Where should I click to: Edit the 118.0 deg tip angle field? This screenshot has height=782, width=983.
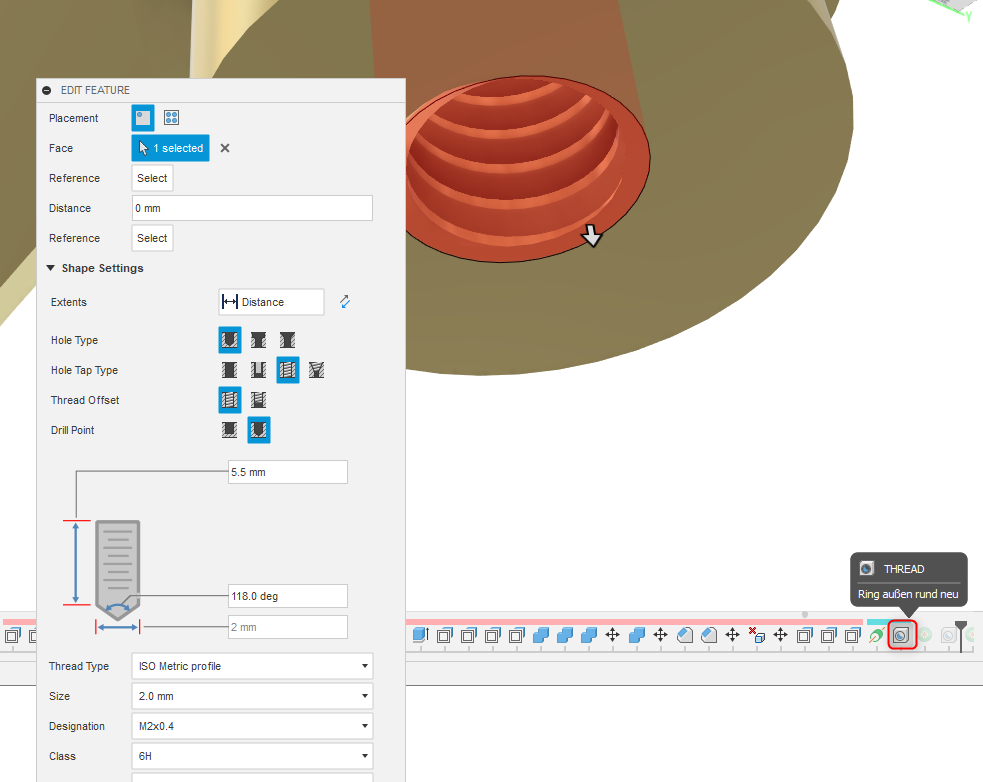pos(288,596)
